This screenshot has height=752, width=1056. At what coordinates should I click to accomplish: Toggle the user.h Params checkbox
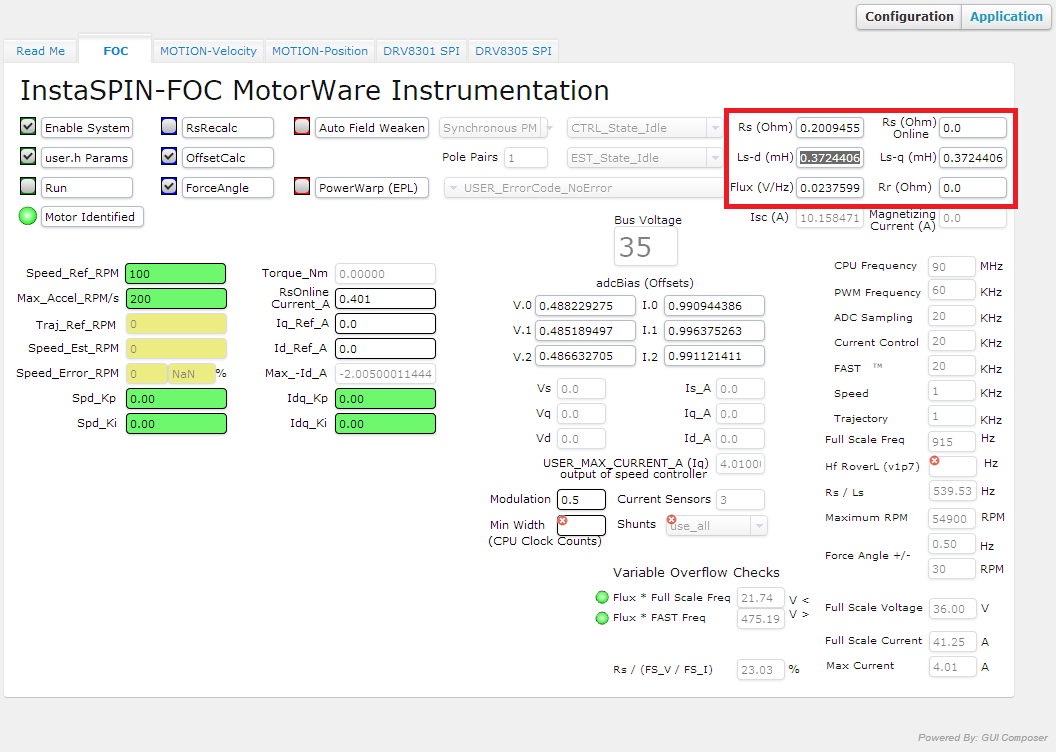pos(28,156)
